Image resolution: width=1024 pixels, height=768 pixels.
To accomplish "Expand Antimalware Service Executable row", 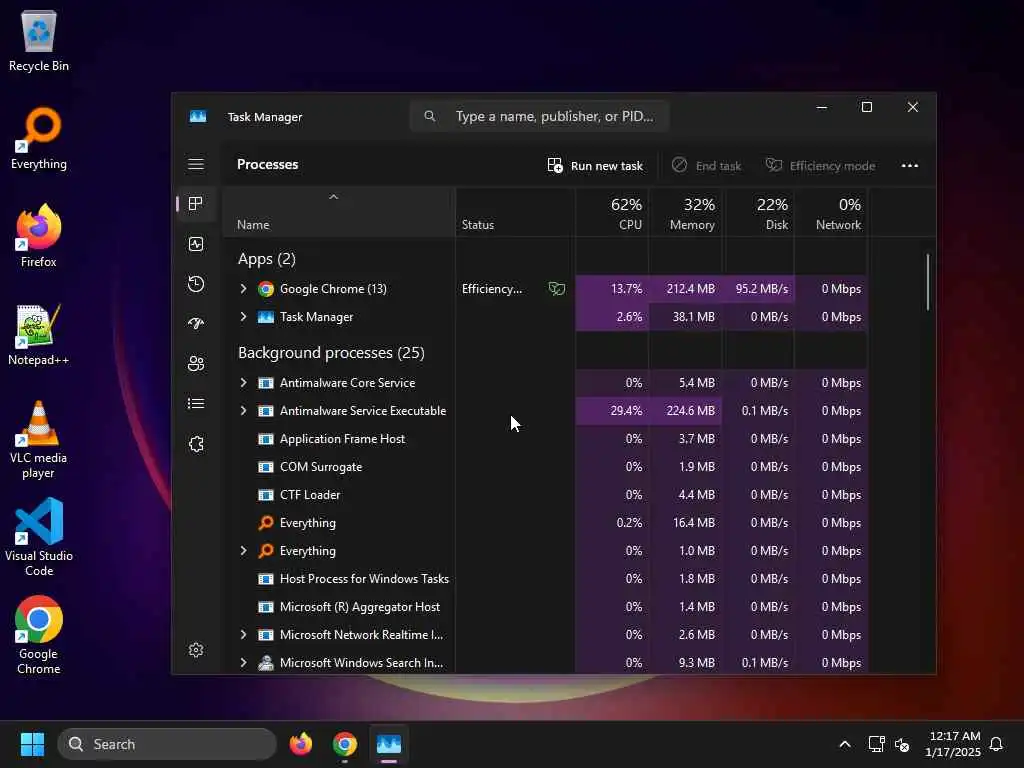I will tap(243, 411).
